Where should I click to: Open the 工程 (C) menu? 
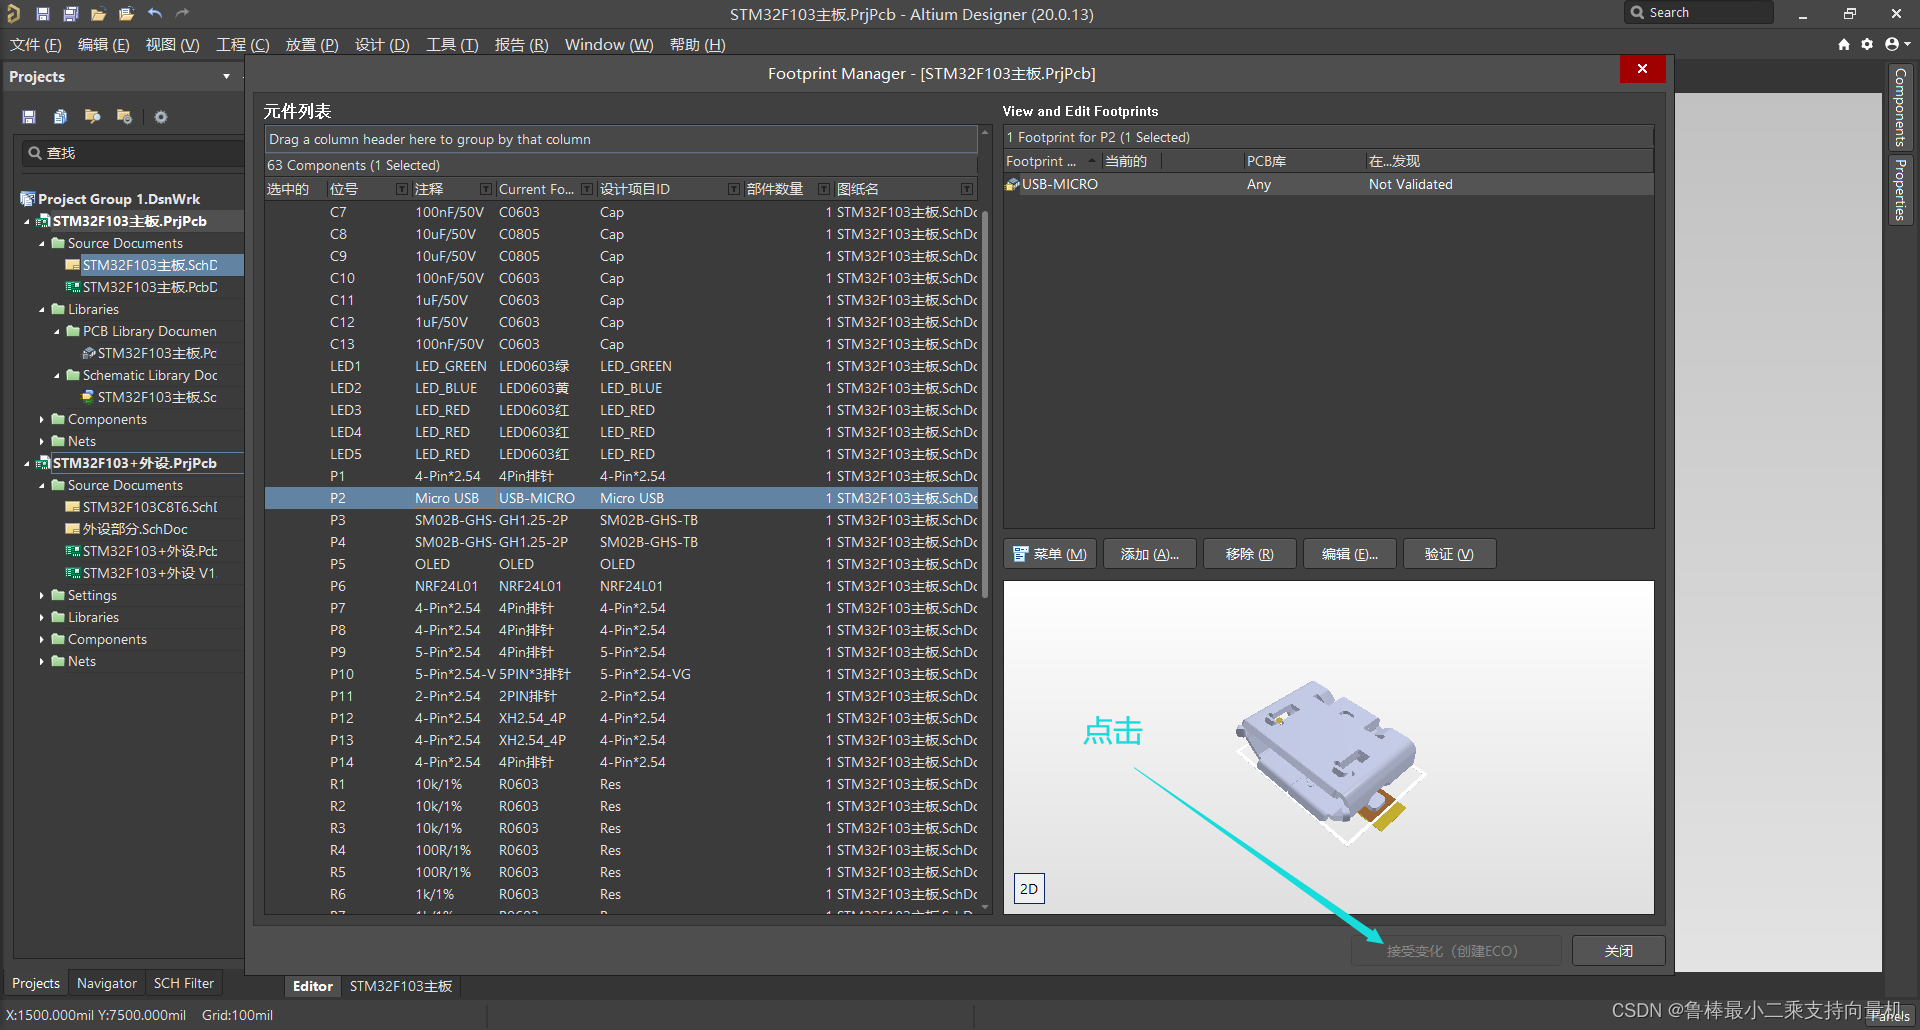pyautogui.click(x=243, y=45)
